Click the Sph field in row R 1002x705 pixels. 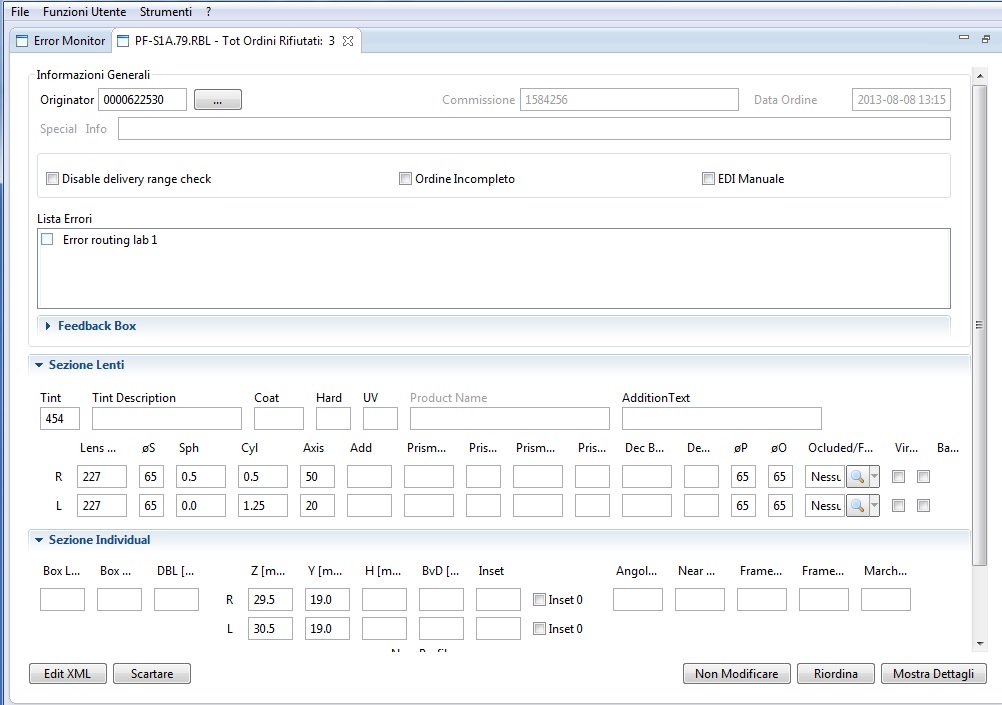click(201, 477)
